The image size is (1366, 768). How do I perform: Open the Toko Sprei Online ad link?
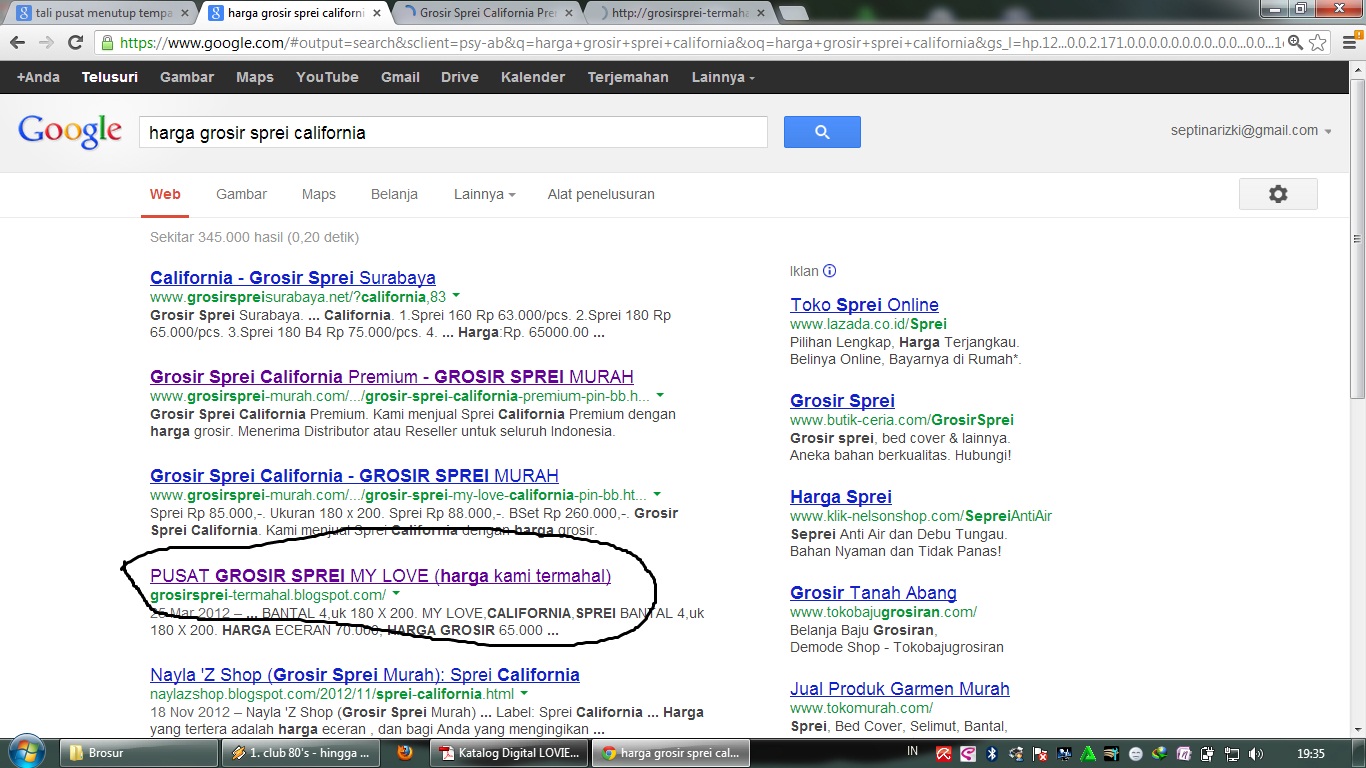(863, 304)
